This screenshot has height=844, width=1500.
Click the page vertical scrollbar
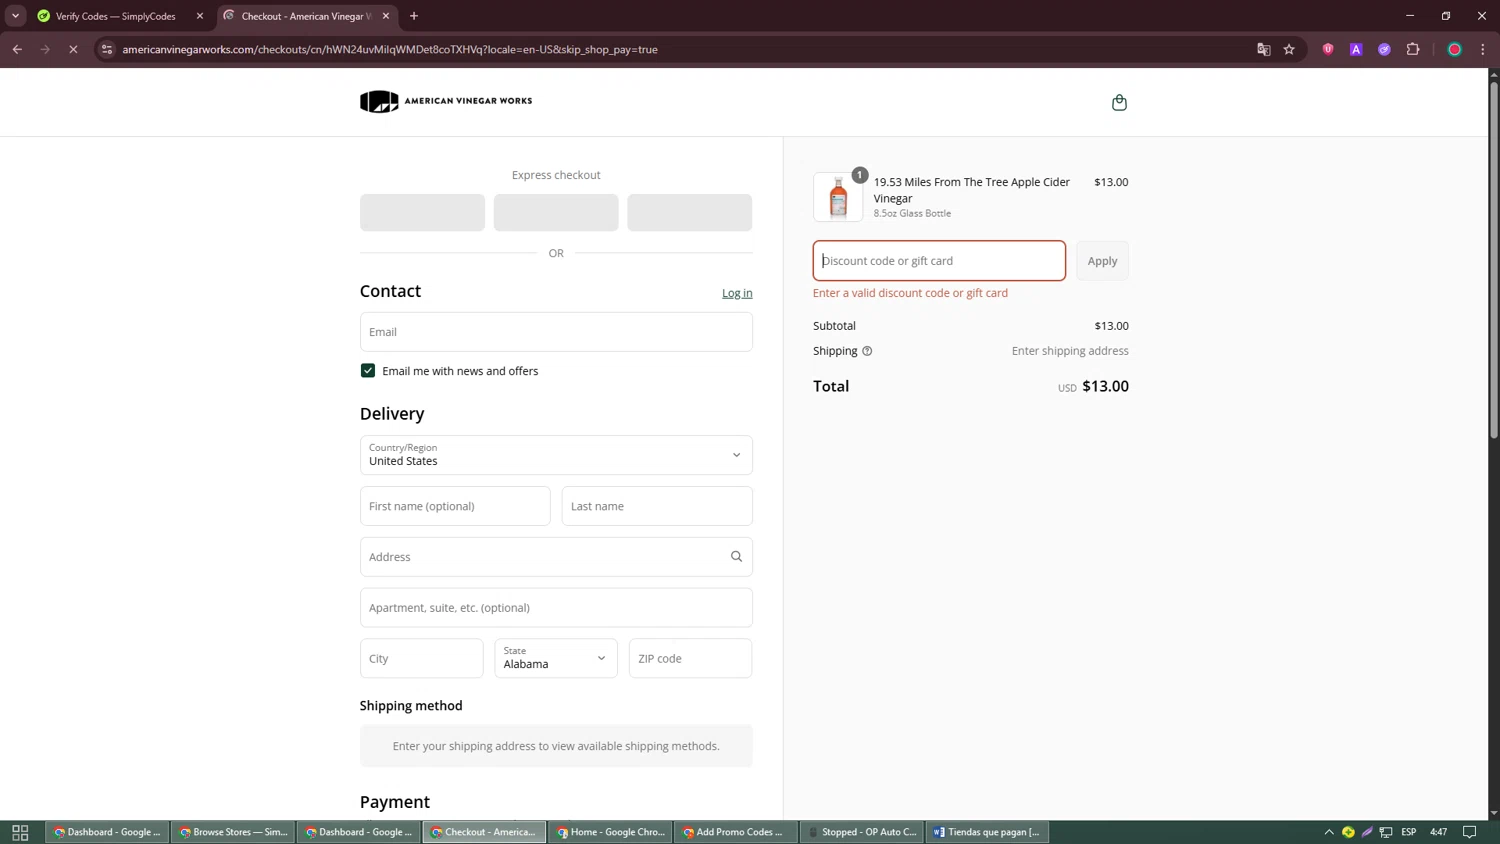point(1494,260)
